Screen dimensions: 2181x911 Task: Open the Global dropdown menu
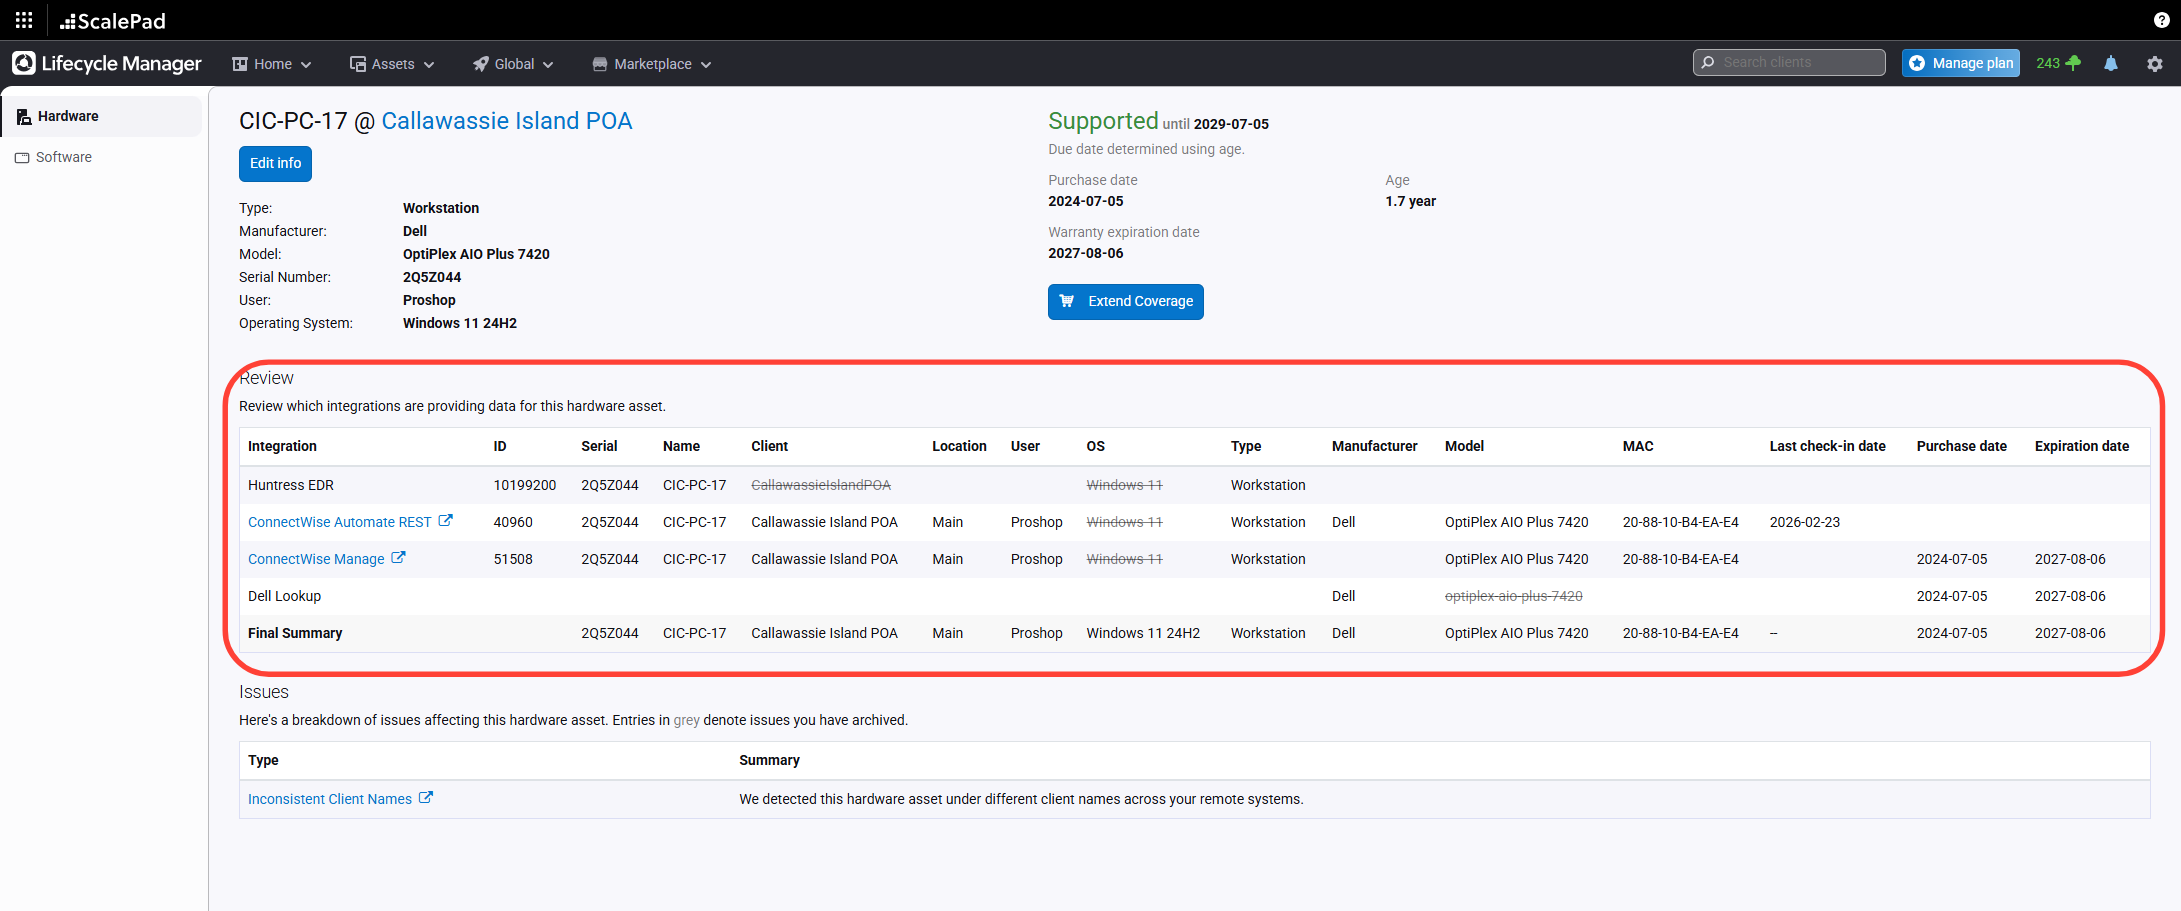[x=513, y=64]
